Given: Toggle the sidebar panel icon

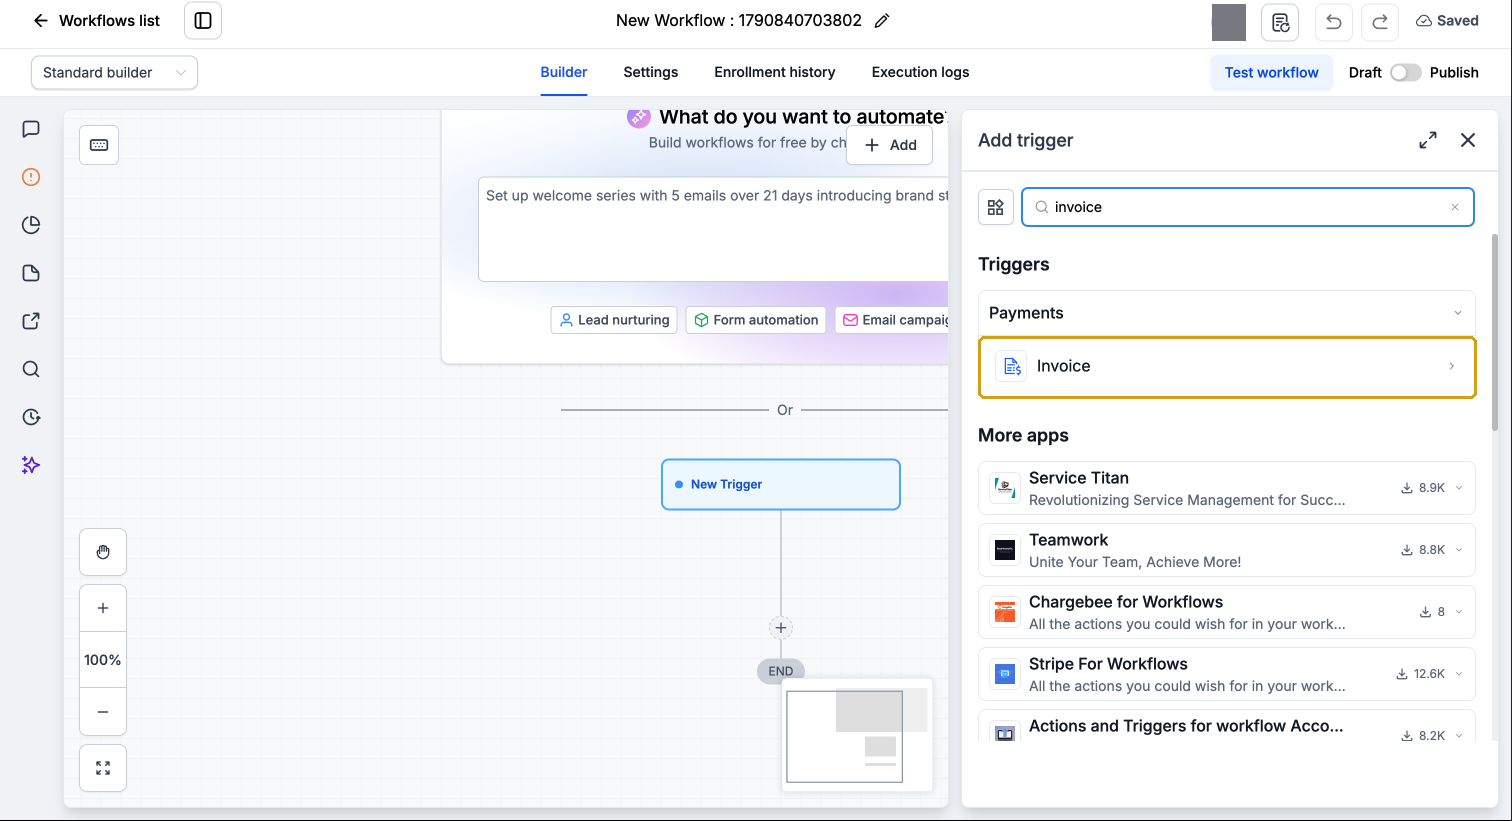Looking at the screenshot, I should (203, 20).
